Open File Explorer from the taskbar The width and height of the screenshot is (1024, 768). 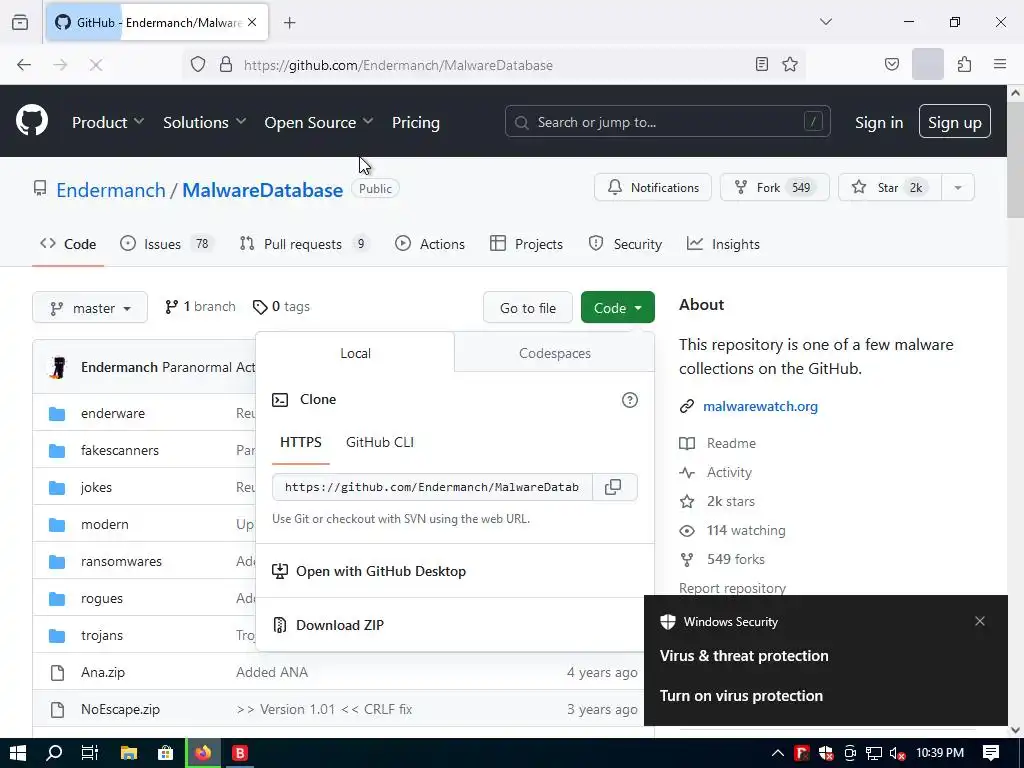click(x=129, y=753)
